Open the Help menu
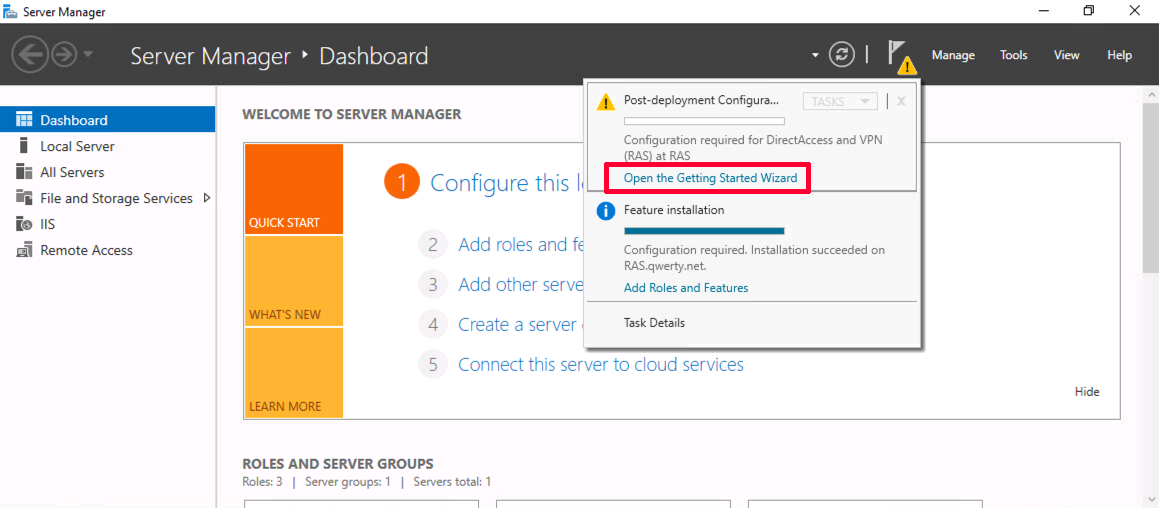 coord(1119,55)
